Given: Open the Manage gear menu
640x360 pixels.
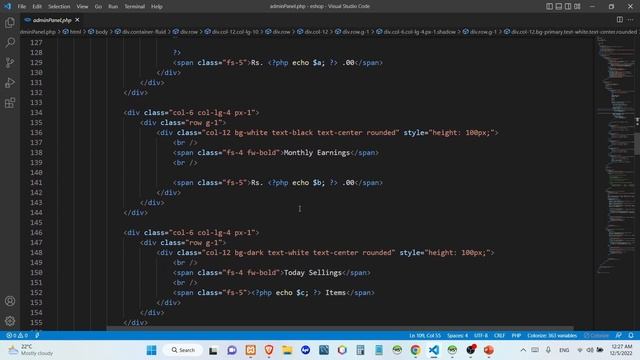Looking at the screenshot, I should pyautogui.click(x=10, y=321).
